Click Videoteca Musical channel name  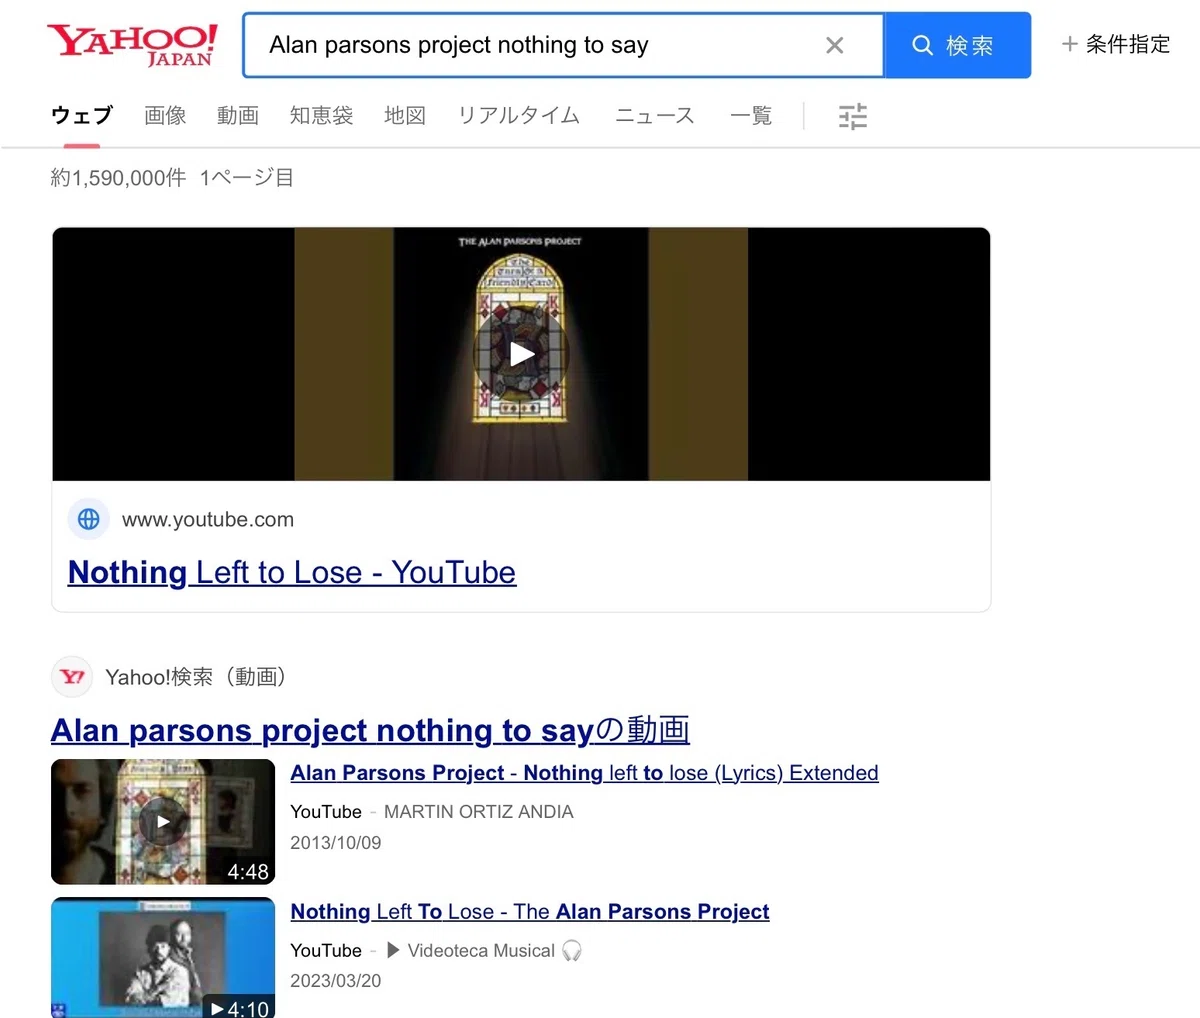tap(481, 951)
